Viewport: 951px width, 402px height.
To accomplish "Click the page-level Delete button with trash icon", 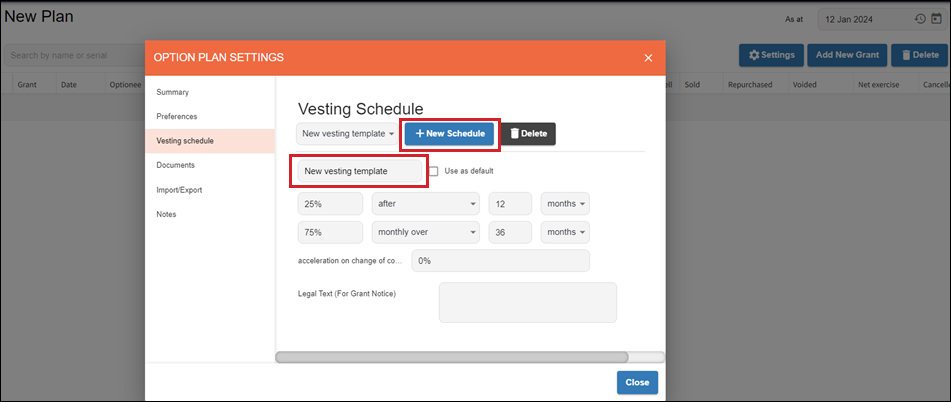I will point(918,55).
